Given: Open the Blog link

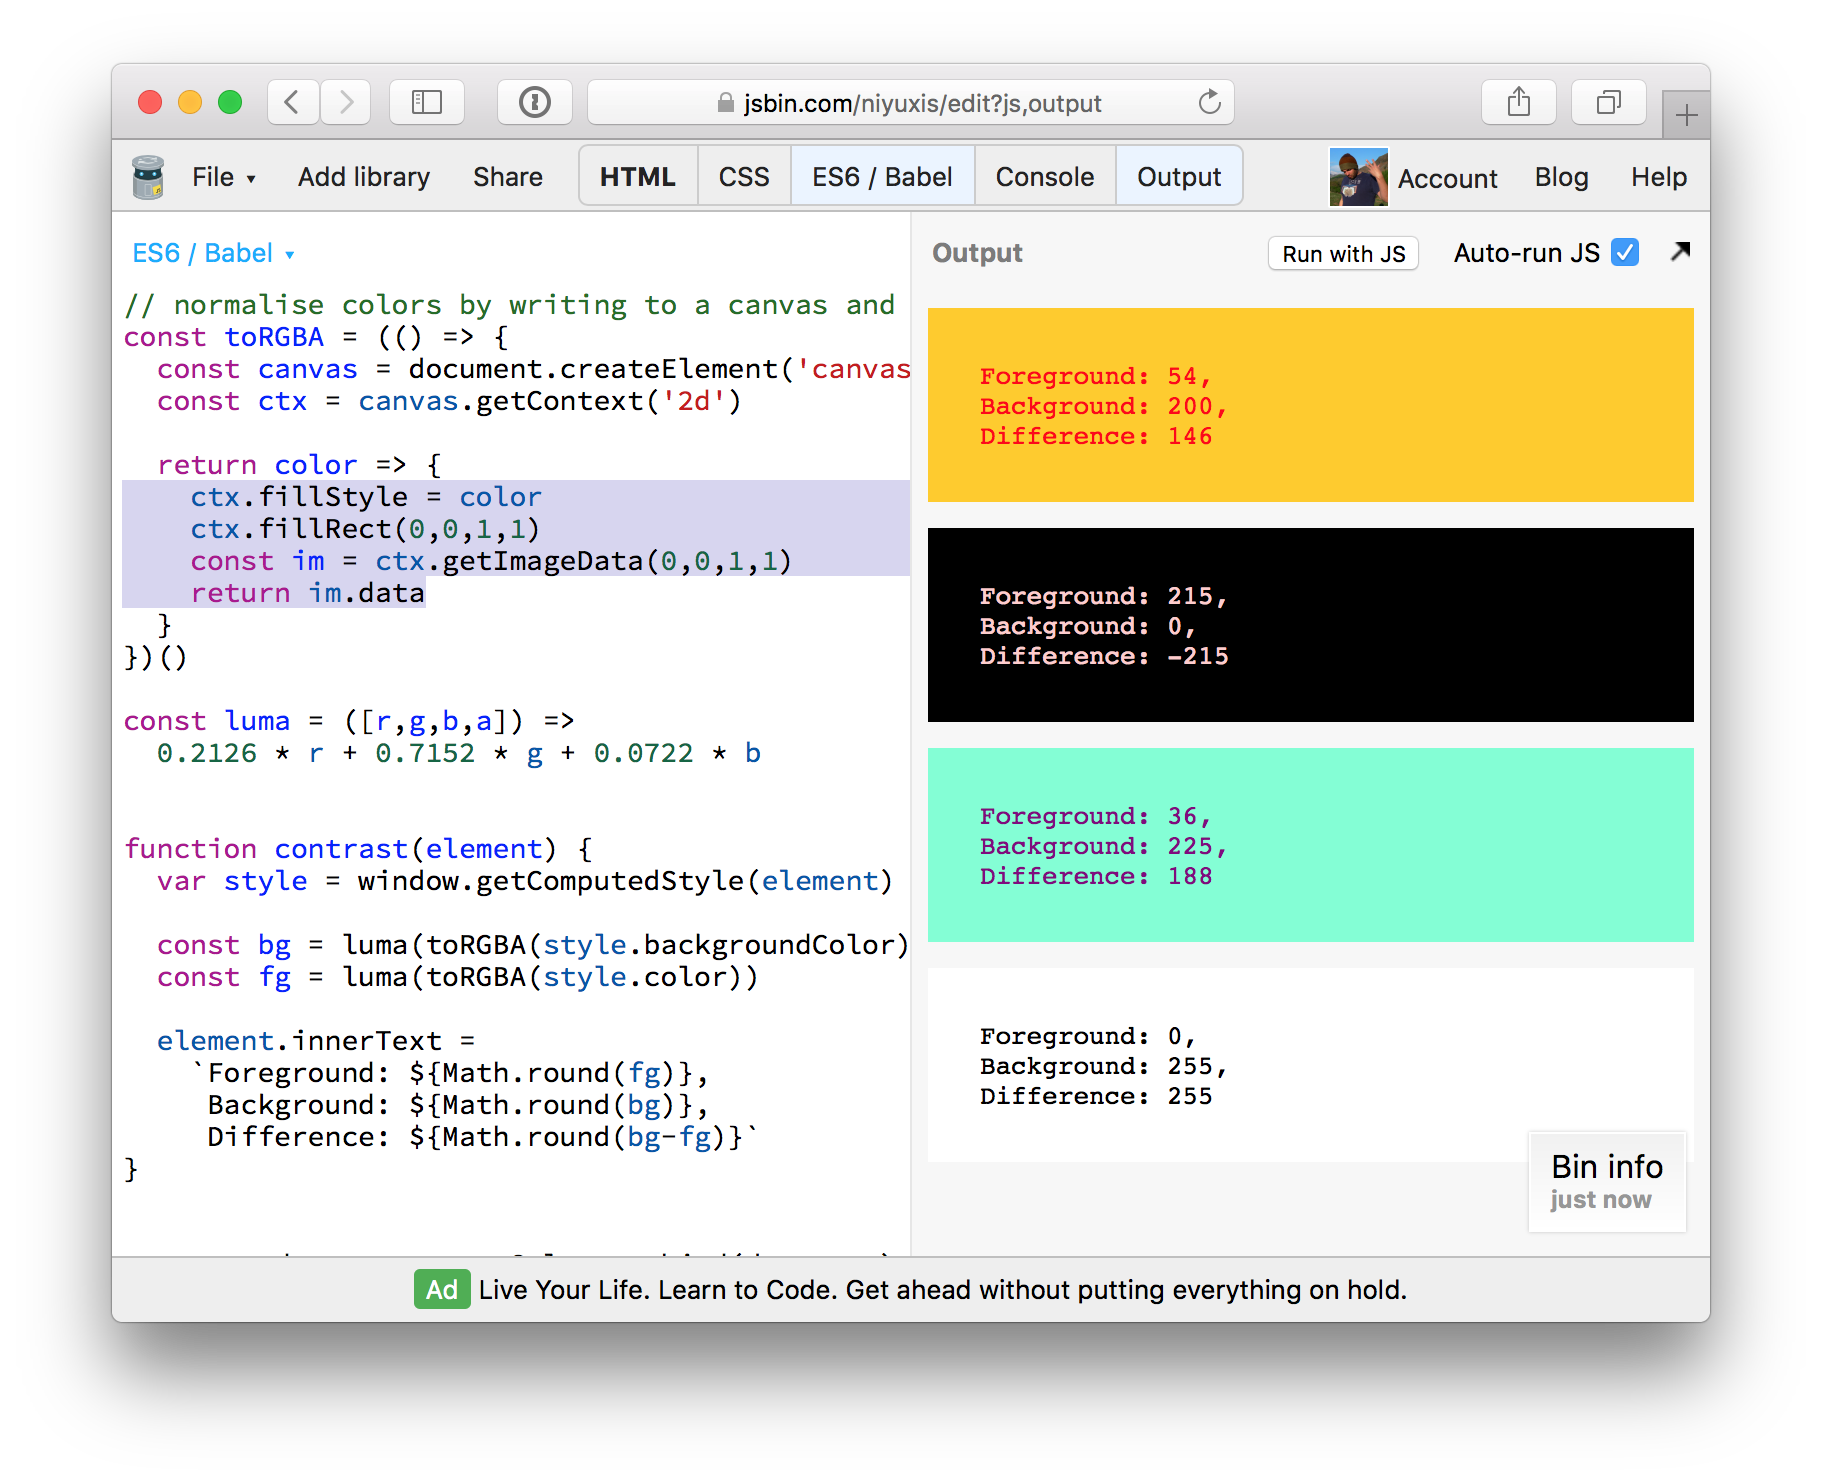Looking at the screenshot, I should click(1561, 177).
